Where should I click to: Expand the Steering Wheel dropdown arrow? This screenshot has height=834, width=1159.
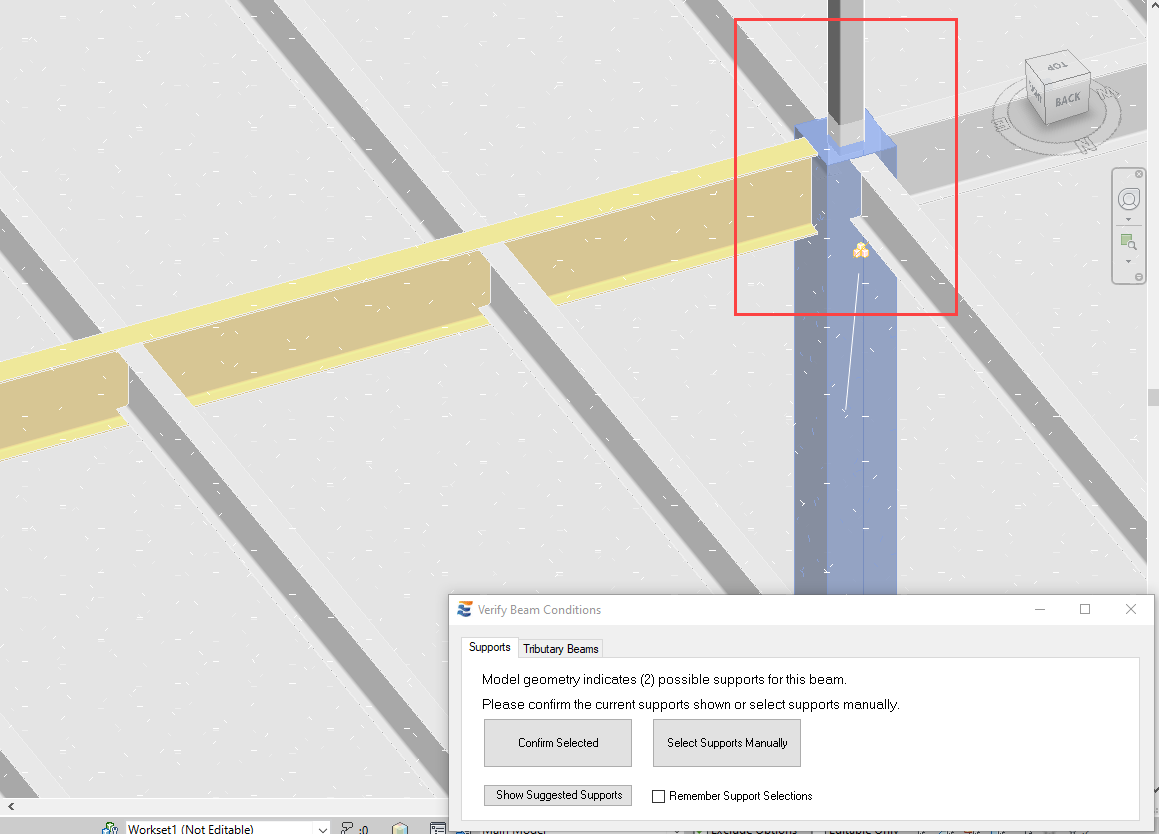(x=1128, y=219)
